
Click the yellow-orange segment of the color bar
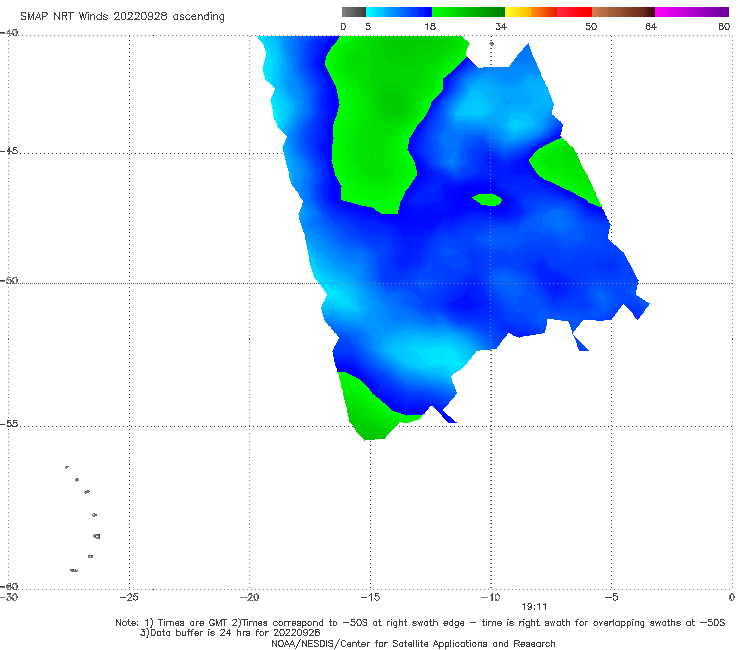click(531, 12)
